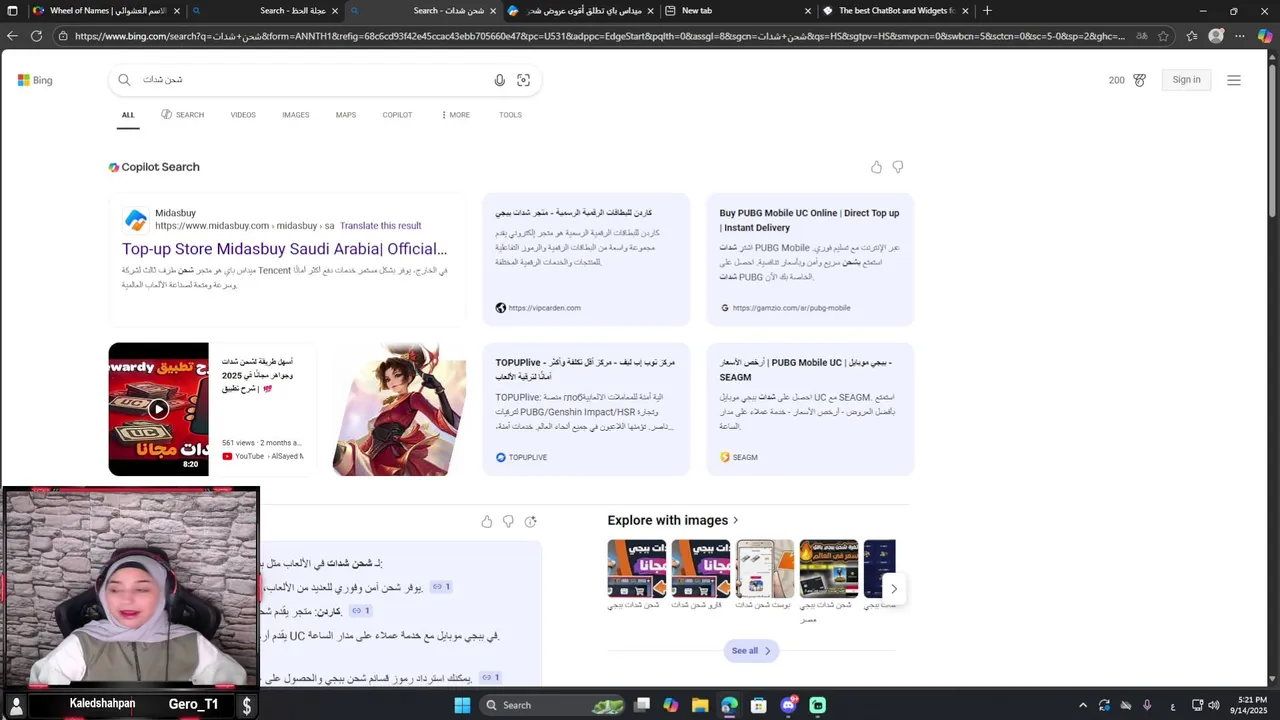1280x720 pixels.
Task: Open Bing hamburger menu
Action: [1234, 80]
